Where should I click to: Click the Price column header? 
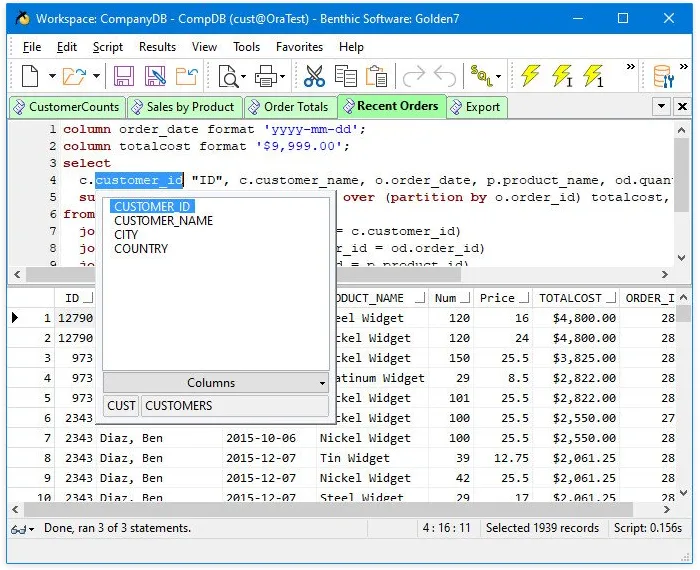[503, 298]
